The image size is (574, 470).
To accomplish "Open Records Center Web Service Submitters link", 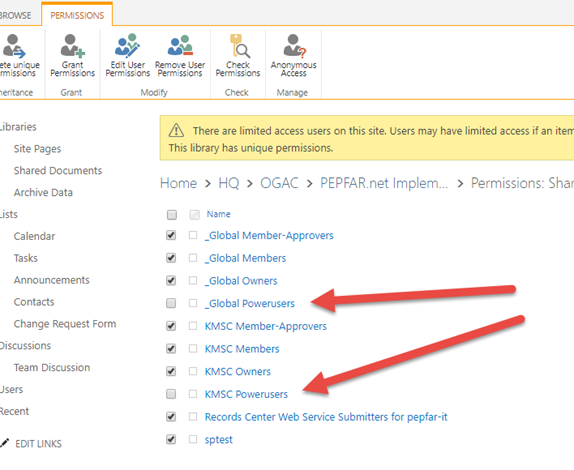I will coord(326,417).
